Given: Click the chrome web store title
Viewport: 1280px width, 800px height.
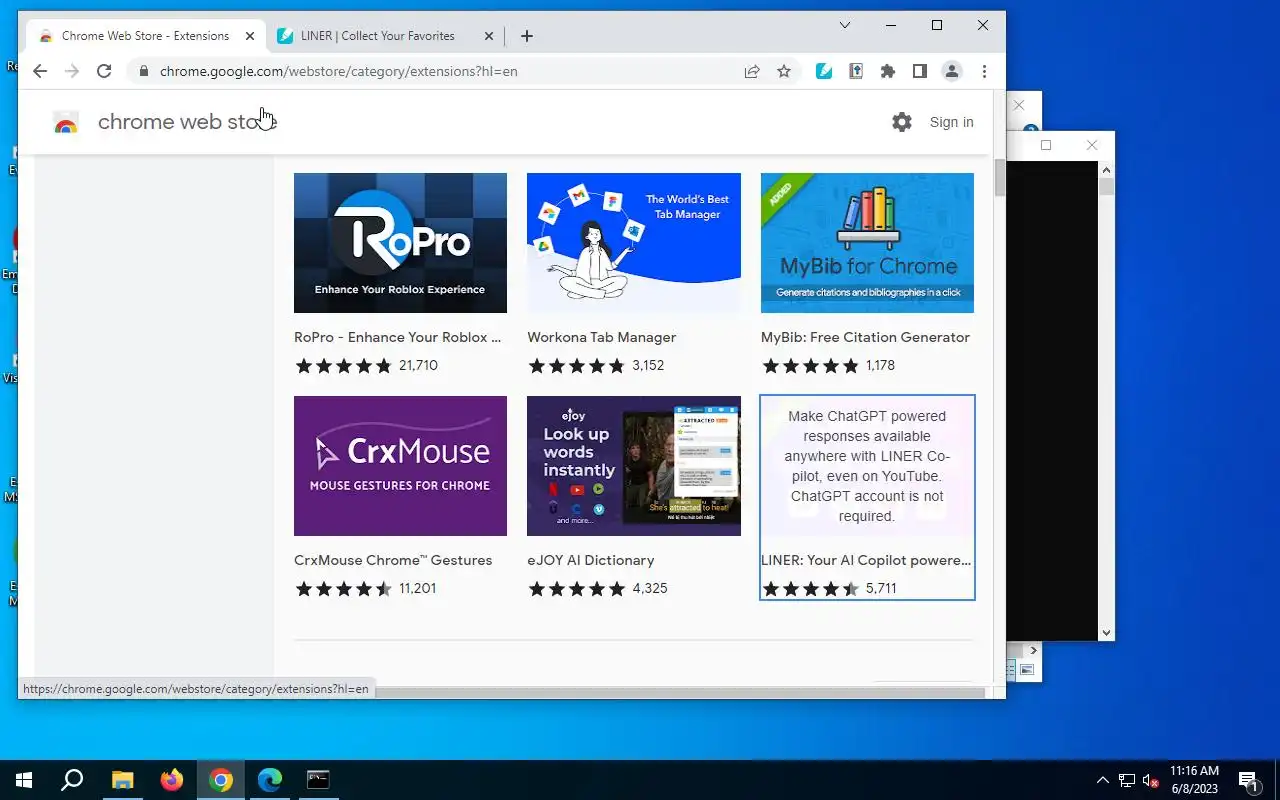Looking at the screenshot, I should coord(187,122).
